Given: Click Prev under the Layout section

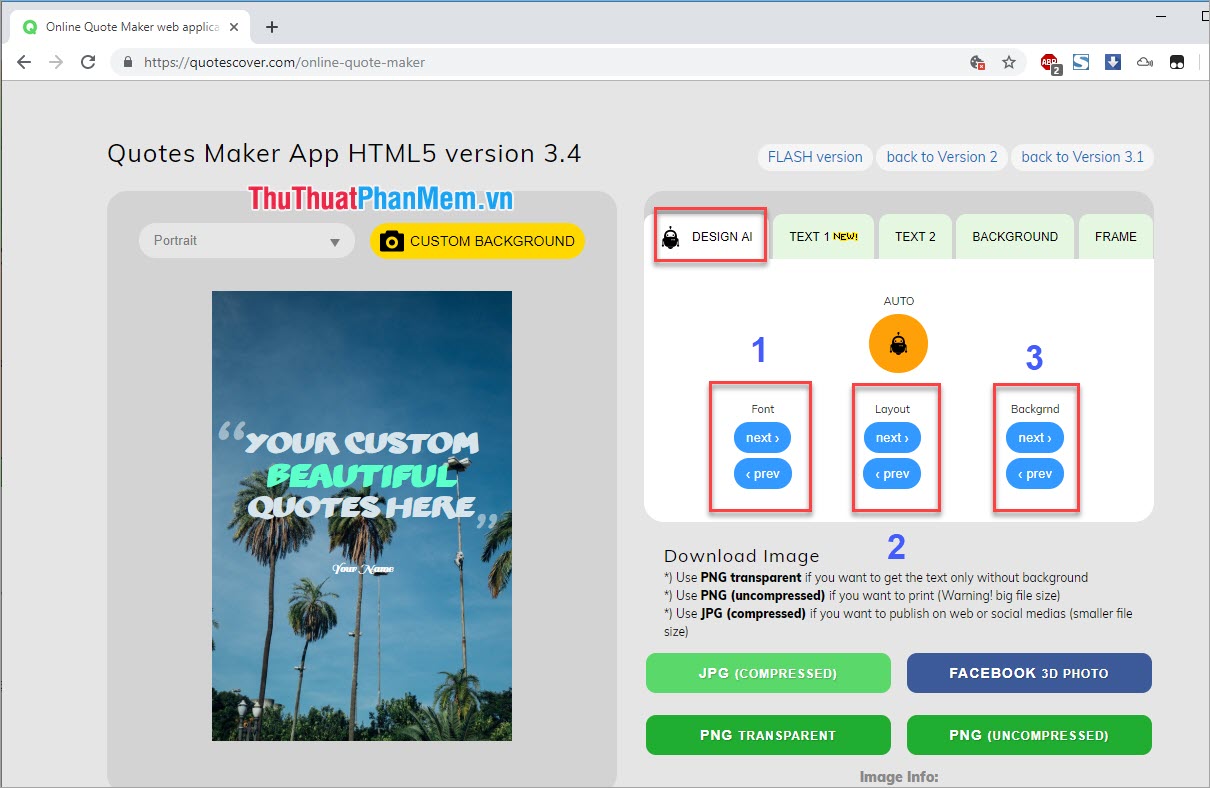Looking at the screenshot, I should tap(891, 473).
